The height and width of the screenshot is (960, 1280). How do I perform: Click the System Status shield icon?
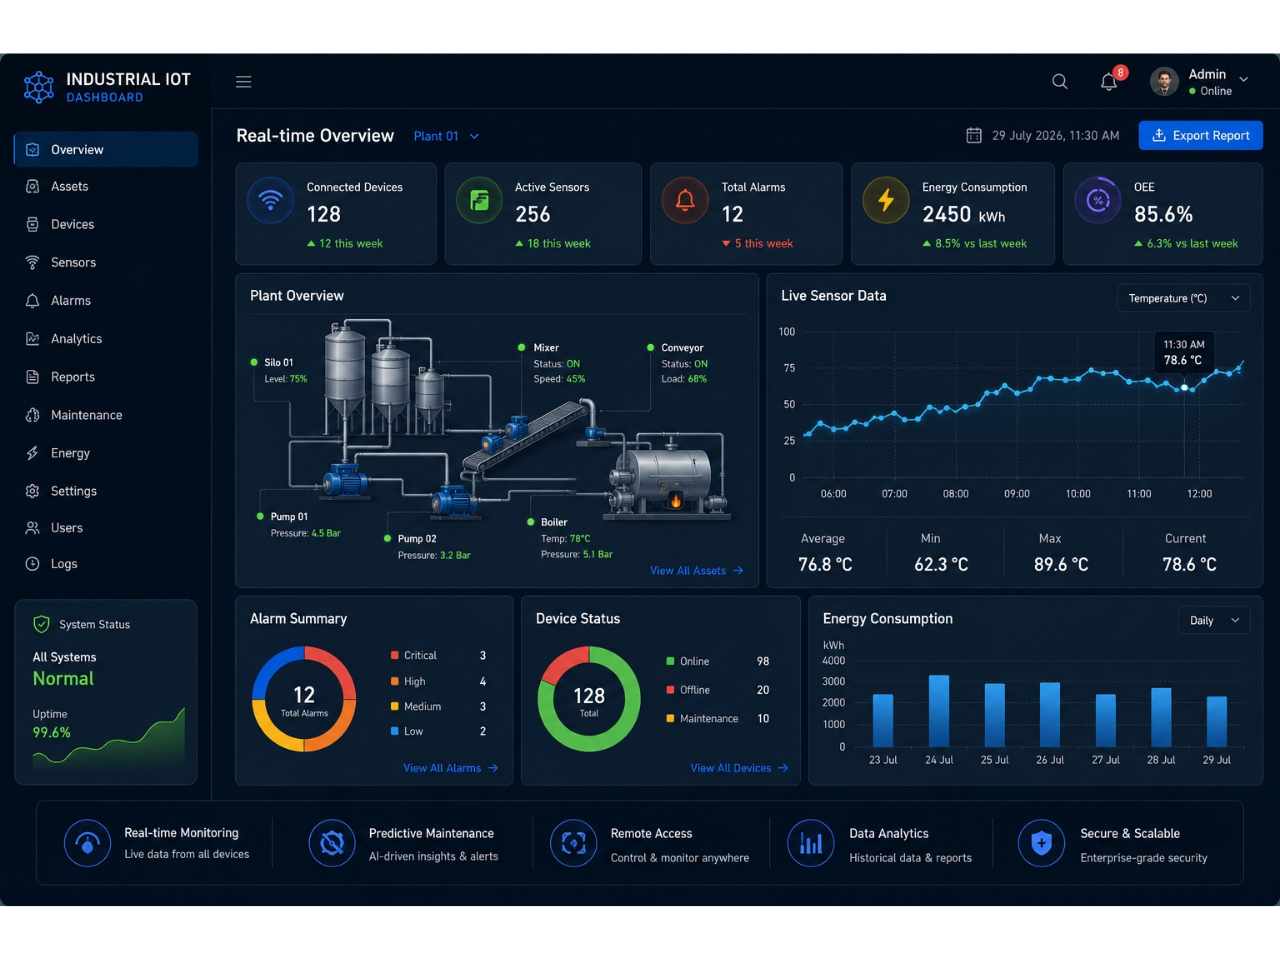(41, 624)
